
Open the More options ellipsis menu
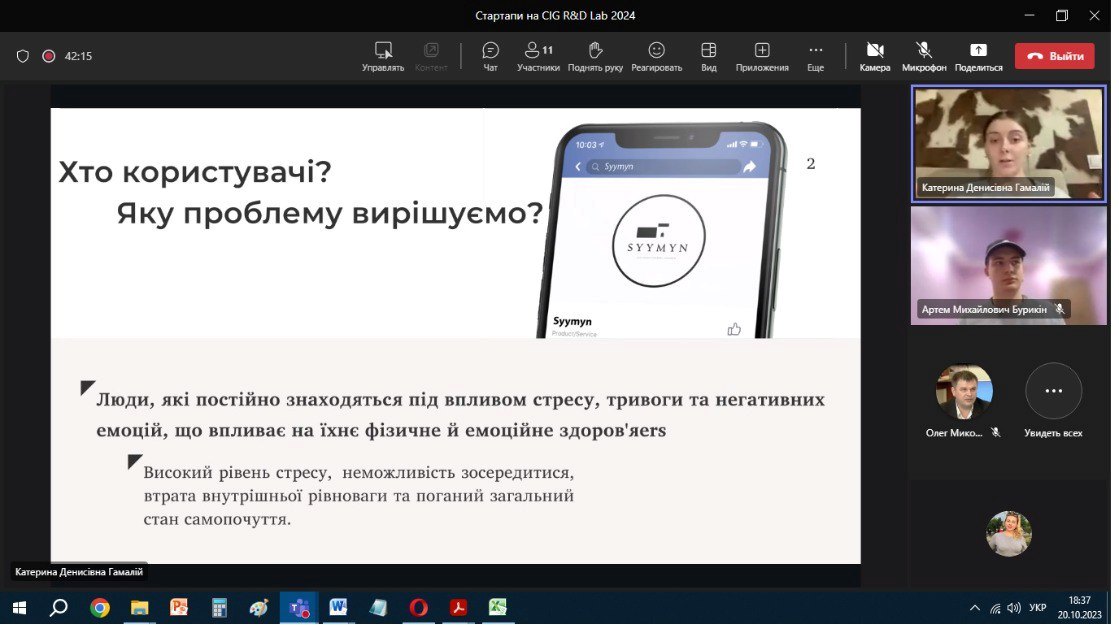click(815, 56)
